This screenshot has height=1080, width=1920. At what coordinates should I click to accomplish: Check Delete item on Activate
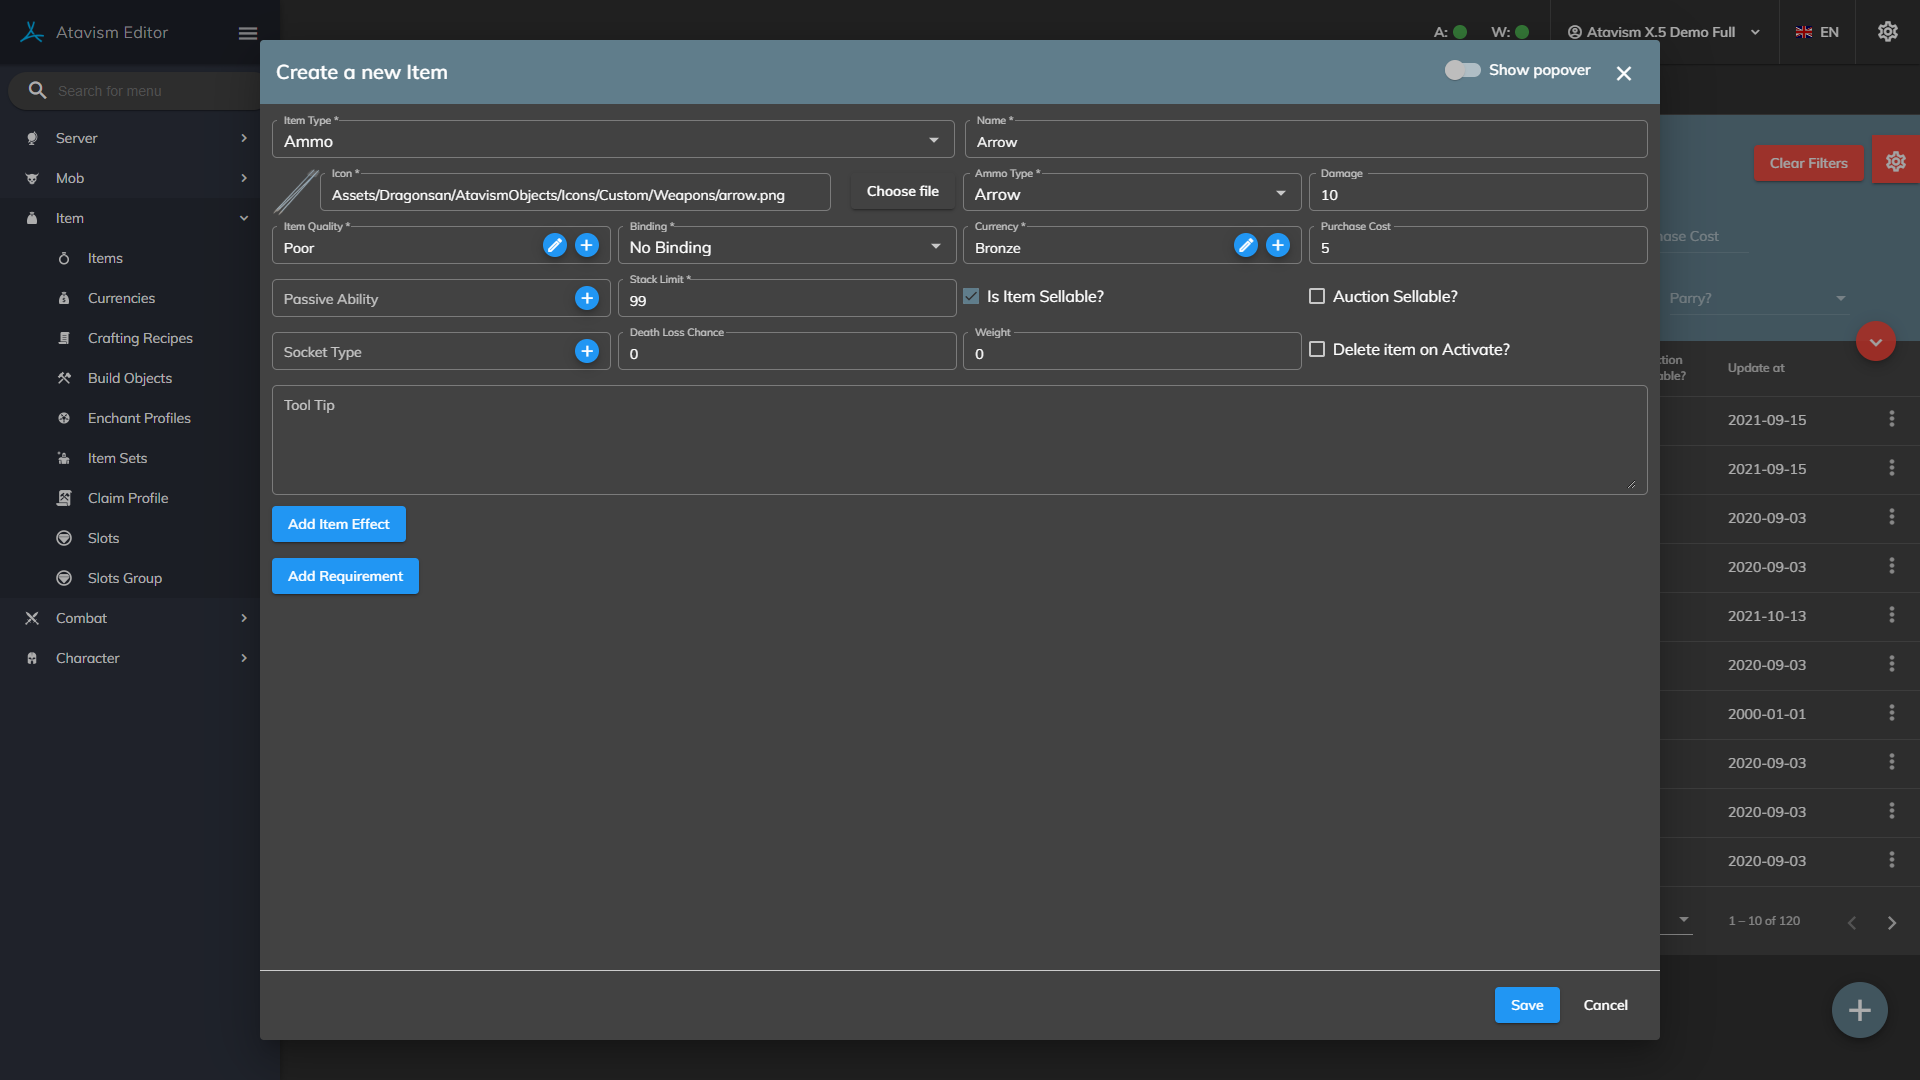(x=1317, y=349)
